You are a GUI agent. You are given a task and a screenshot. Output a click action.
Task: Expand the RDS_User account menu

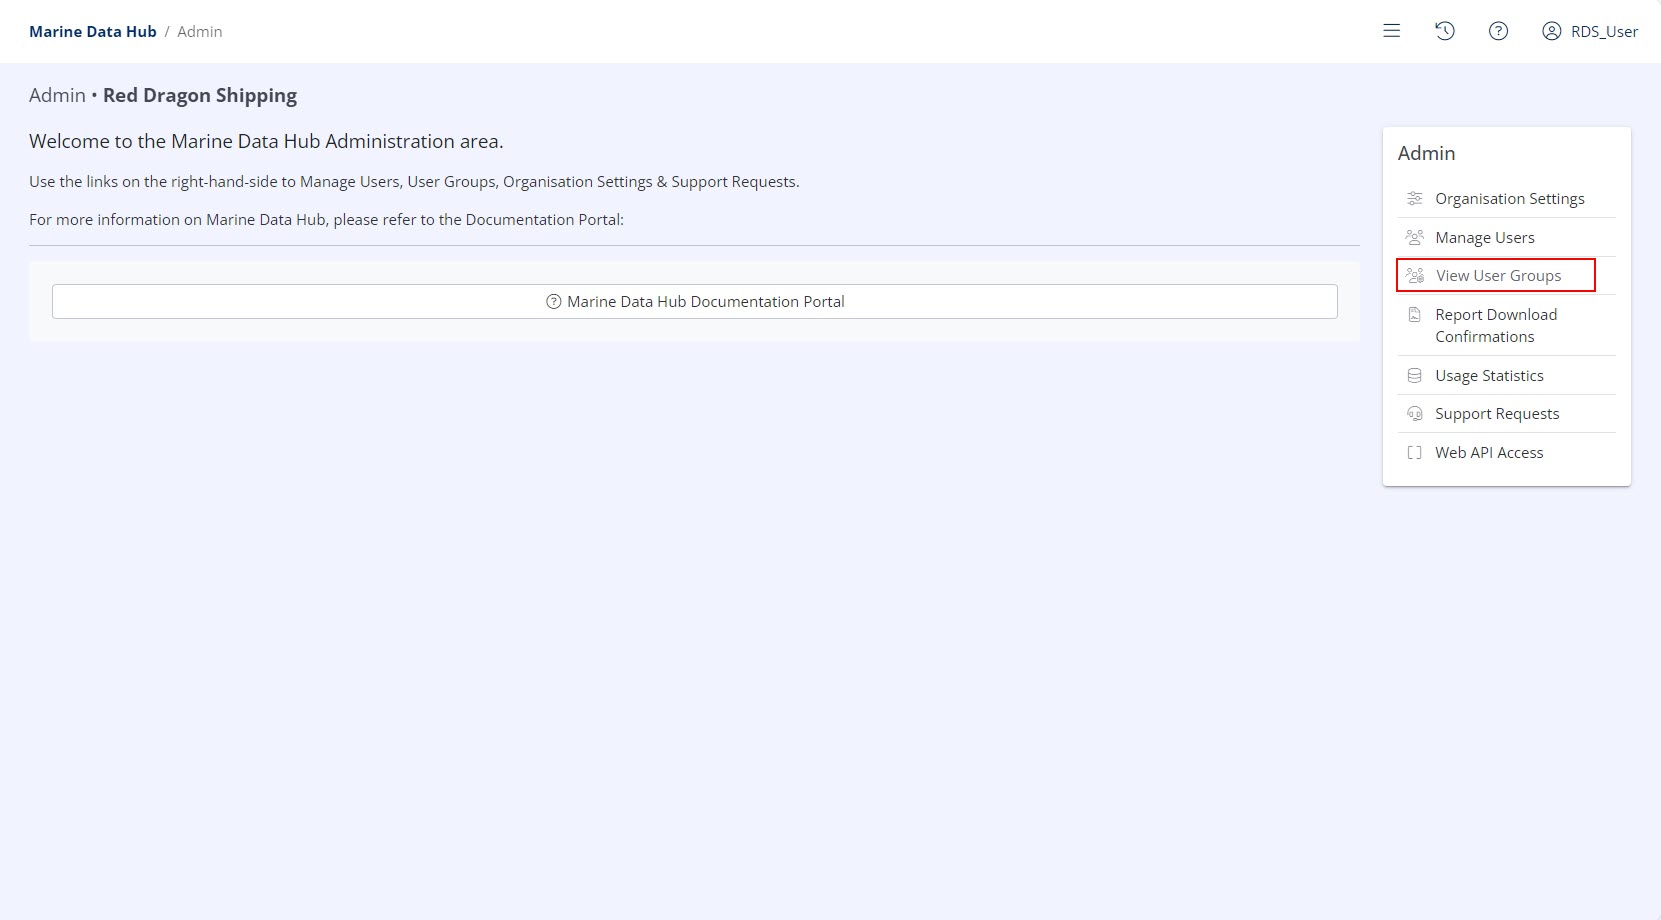point(1604,32)
